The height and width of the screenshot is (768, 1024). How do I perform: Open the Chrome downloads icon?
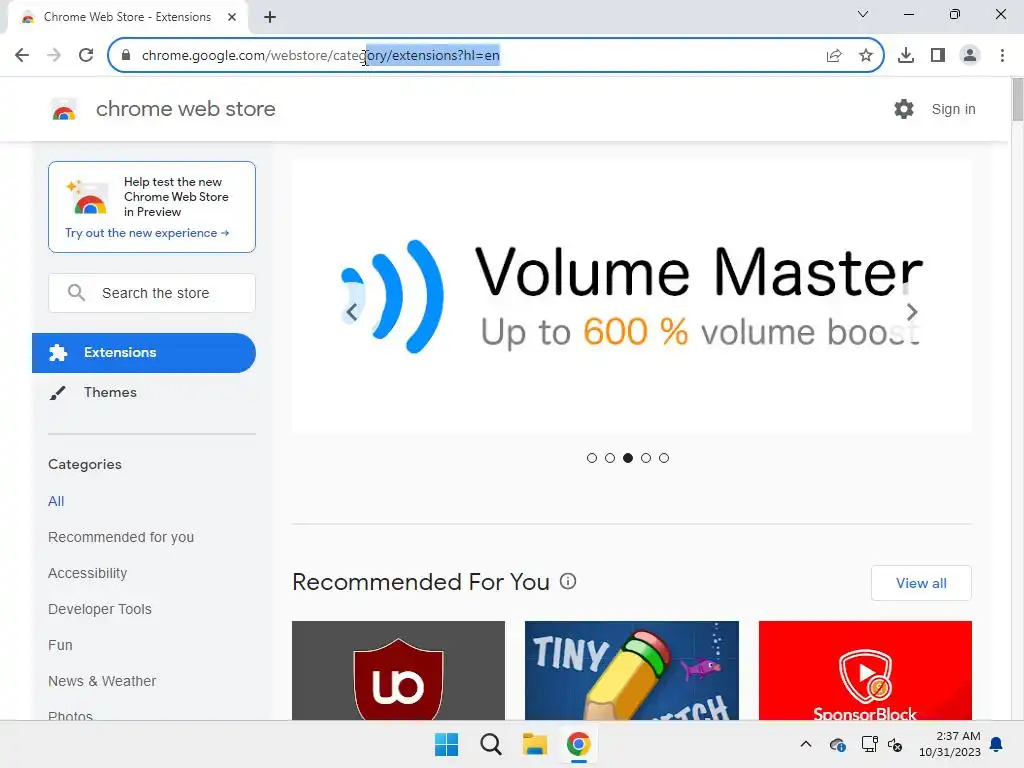click(906, 56)
